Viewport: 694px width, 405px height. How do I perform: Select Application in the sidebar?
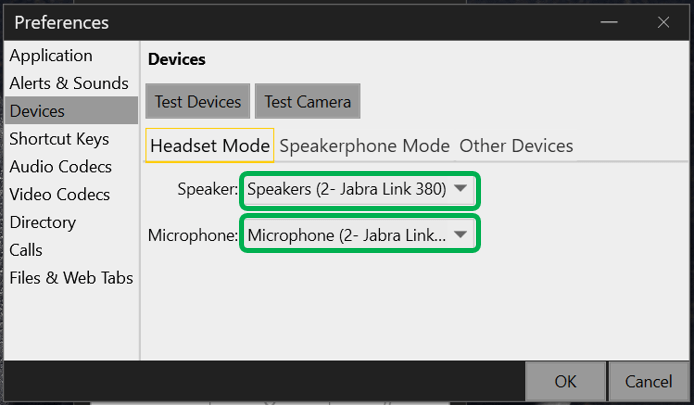(51, 56)
